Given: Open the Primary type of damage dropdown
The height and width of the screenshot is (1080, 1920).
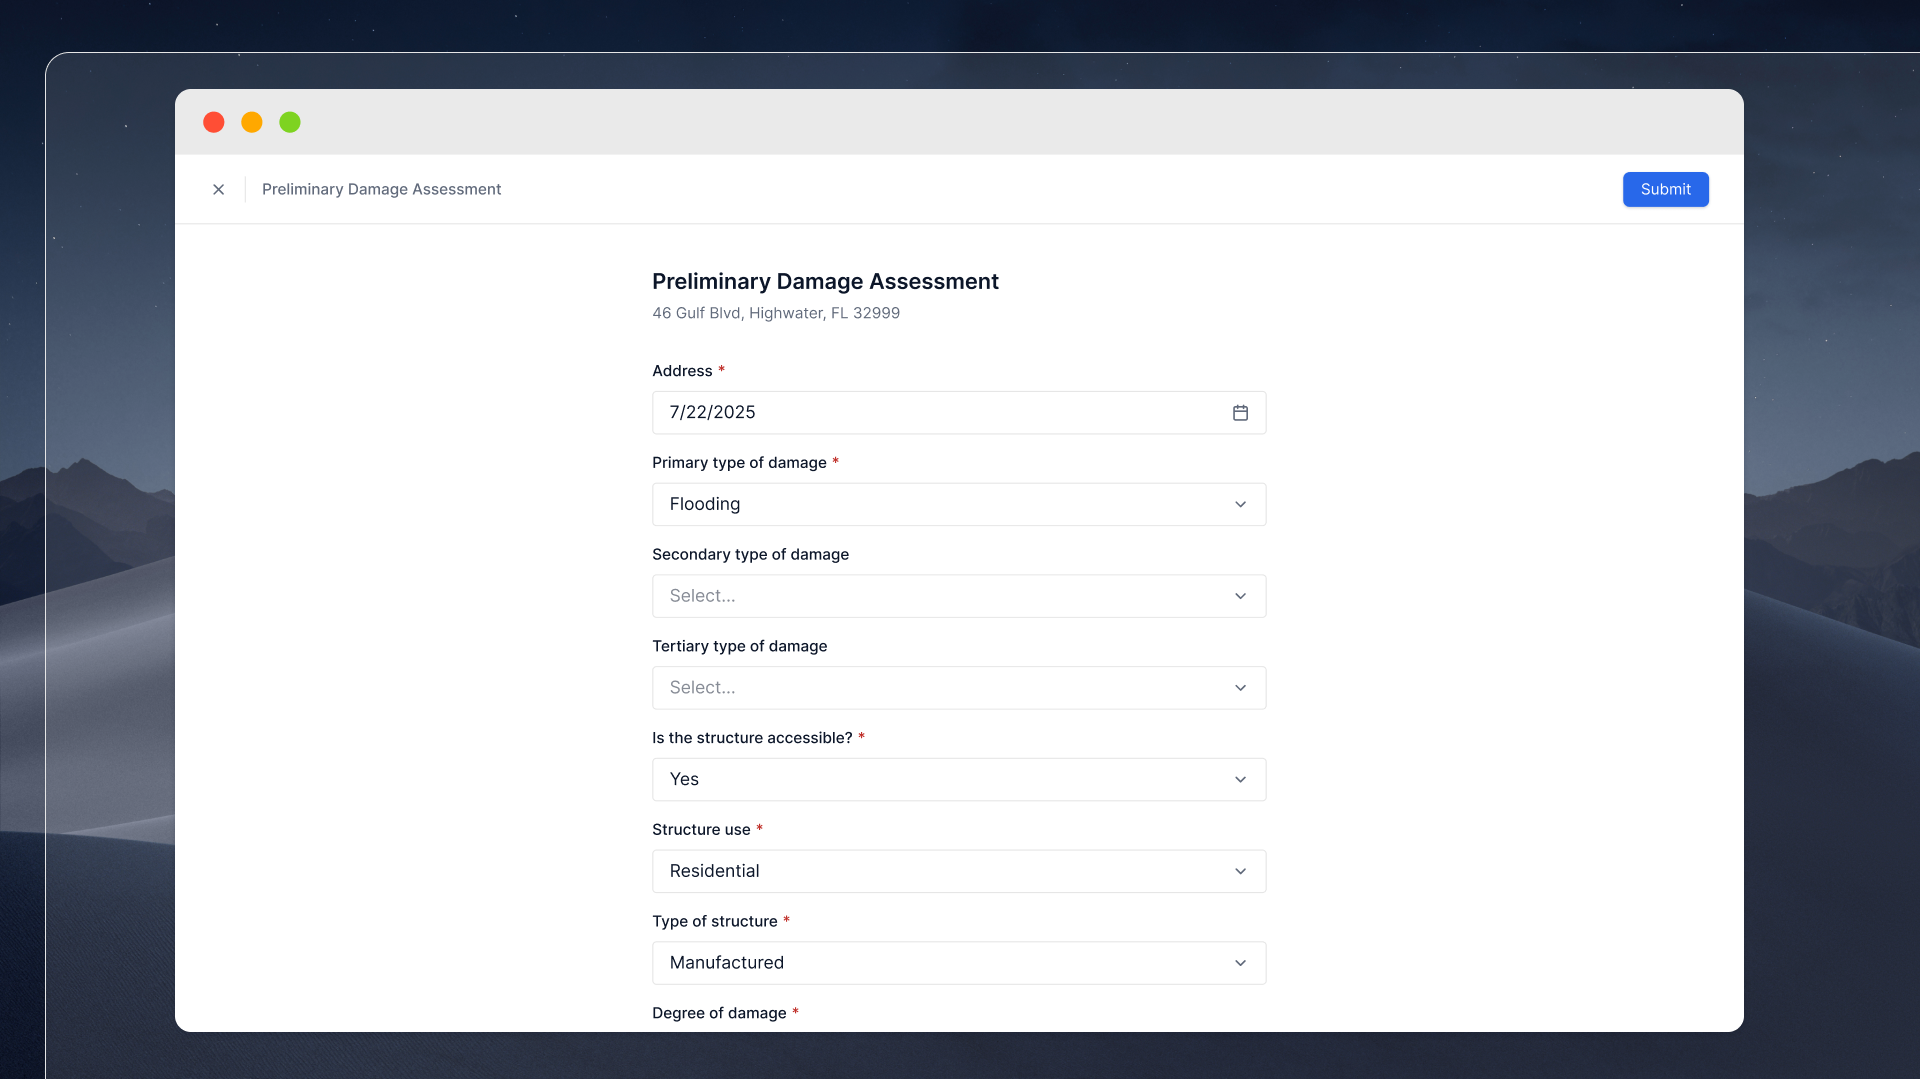Looking at the screenshot, I should 940,505.
